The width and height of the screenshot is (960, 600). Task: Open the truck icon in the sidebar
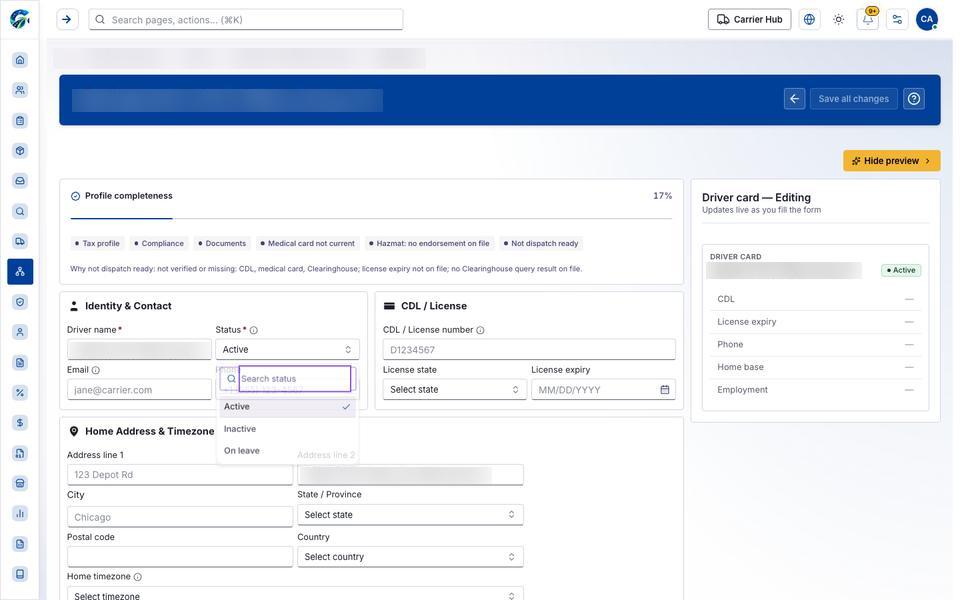(x=20, y=241)
